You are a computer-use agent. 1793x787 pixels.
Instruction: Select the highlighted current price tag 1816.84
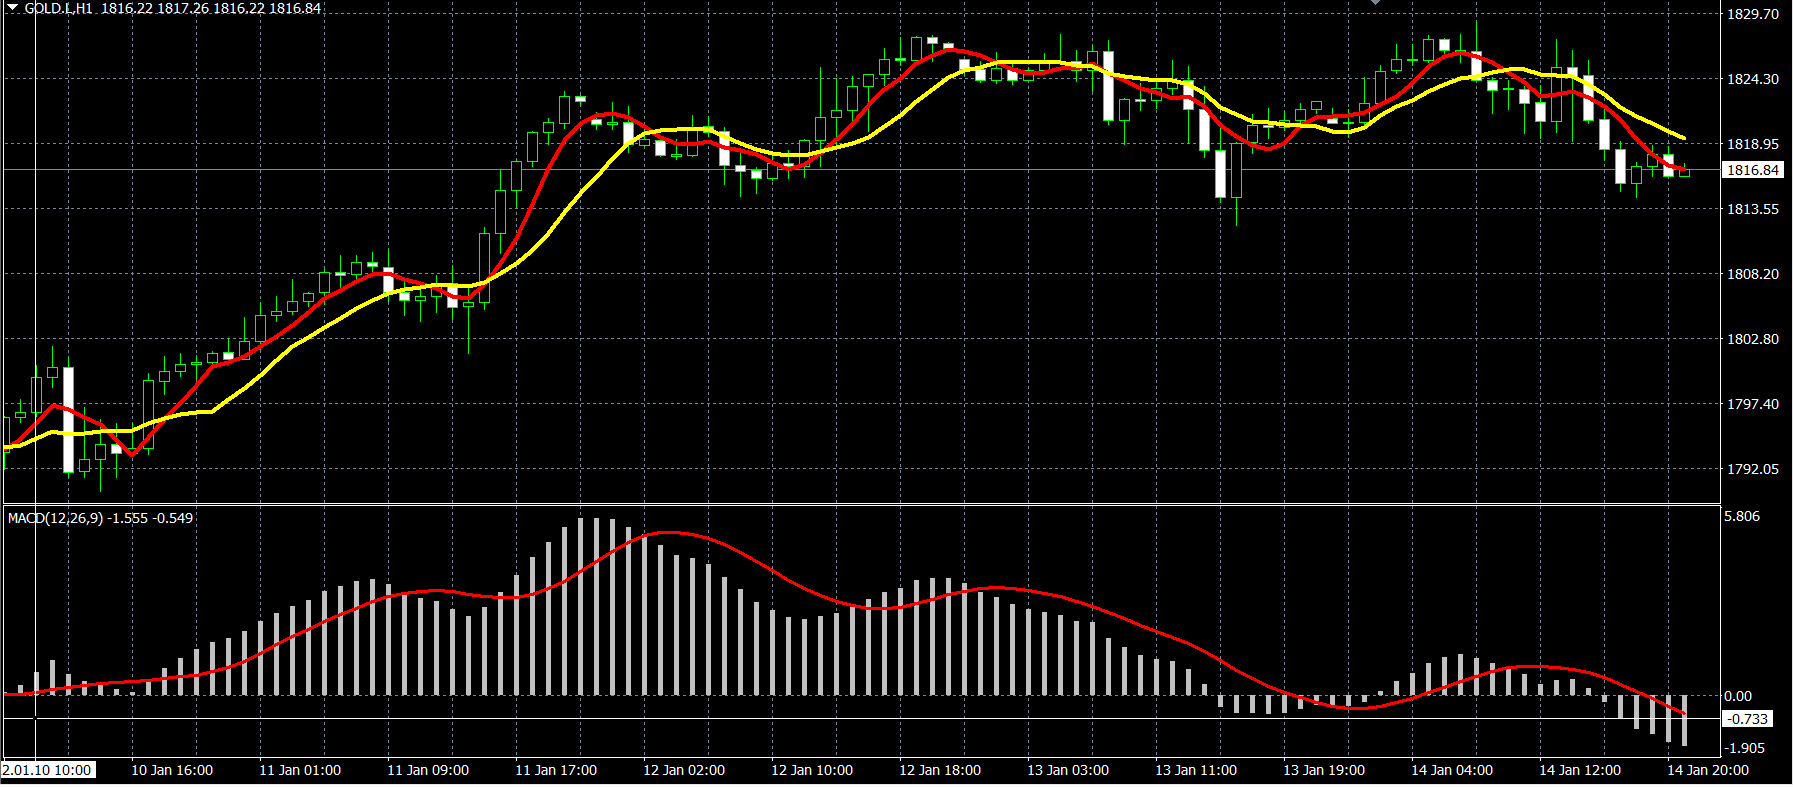click(x=1753, y=170)
